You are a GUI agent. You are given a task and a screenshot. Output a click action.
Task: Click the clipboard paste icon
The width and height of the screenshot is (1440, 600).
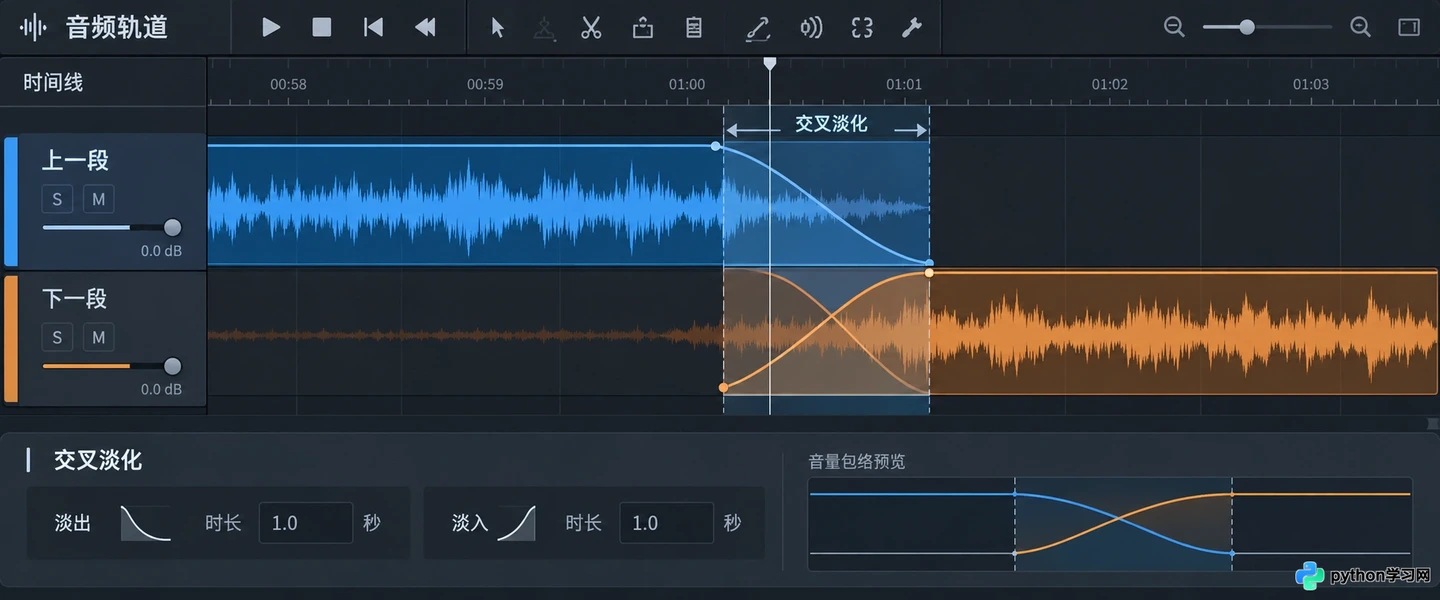(x=694, y=27)
